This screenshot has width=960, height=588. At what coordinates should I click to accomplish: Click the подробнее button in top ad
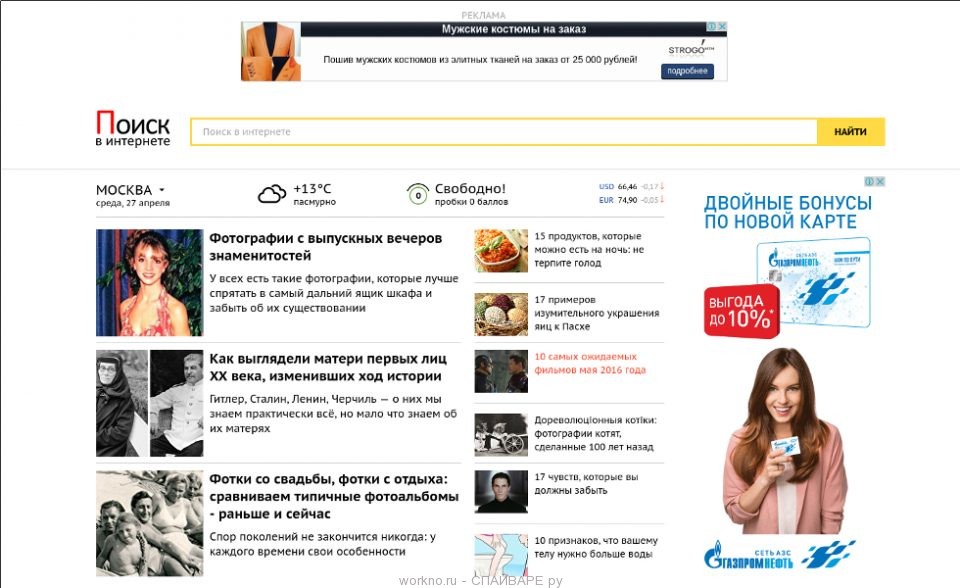[687, 71]
